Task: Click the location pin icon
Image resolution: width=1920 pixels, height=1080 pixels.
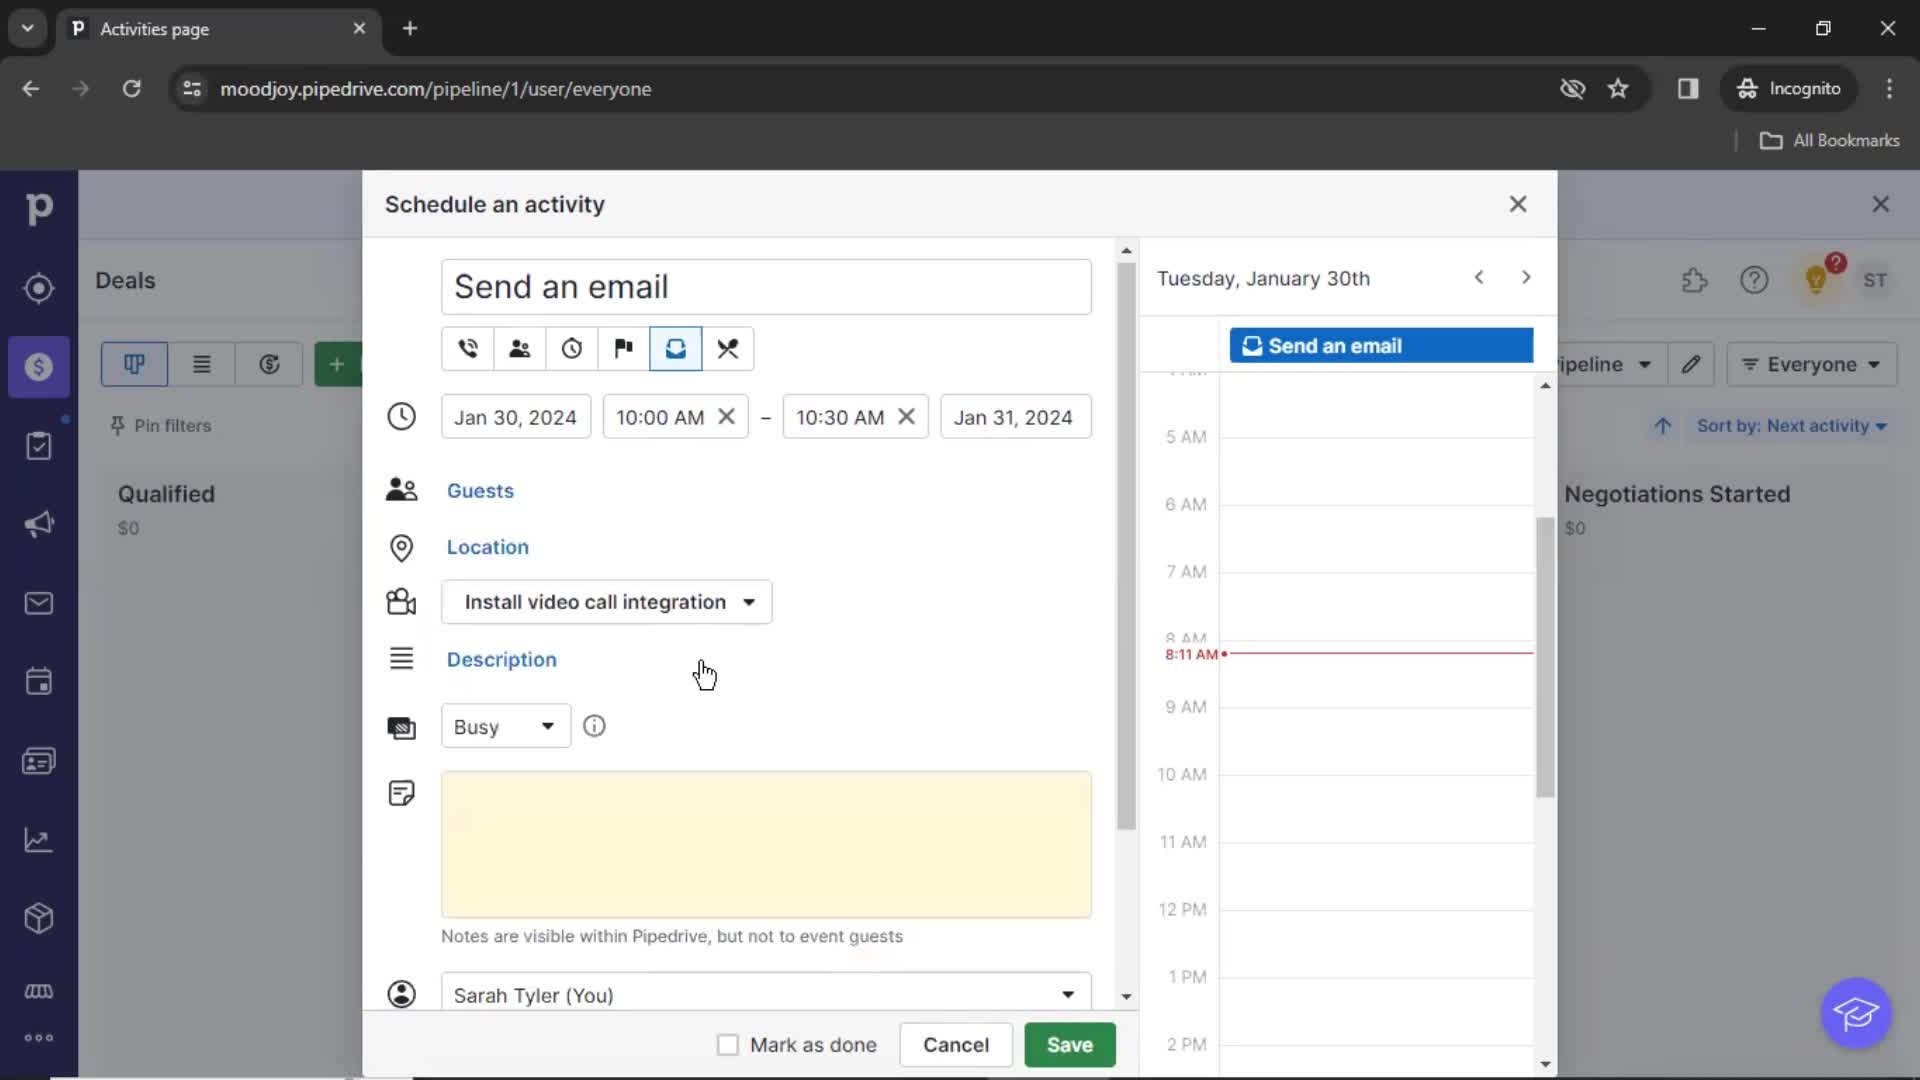Action: pos(401,546)
